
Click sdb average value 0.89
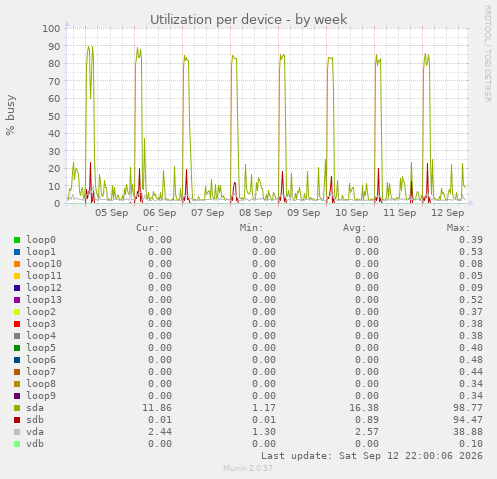tap(367, 420)
